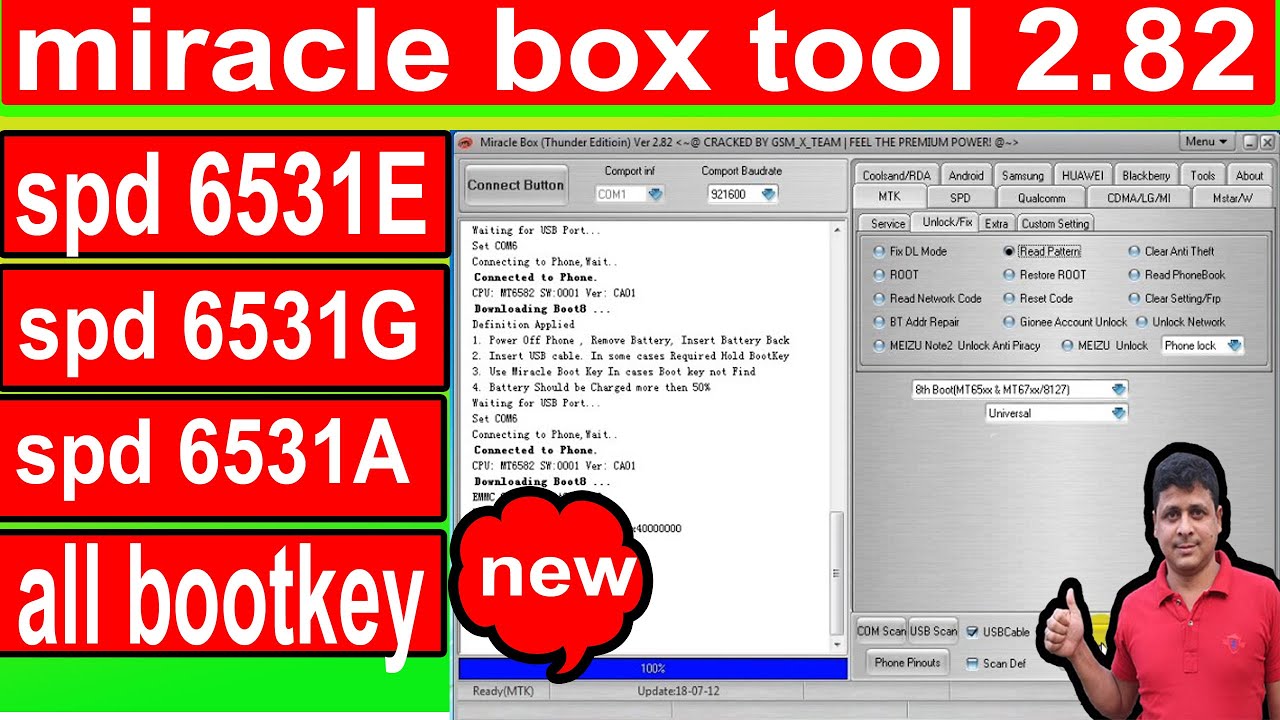Open the Mstar/W tab
The width and height of the screenshot is (1280, 720).
(x=1232, y=198)
